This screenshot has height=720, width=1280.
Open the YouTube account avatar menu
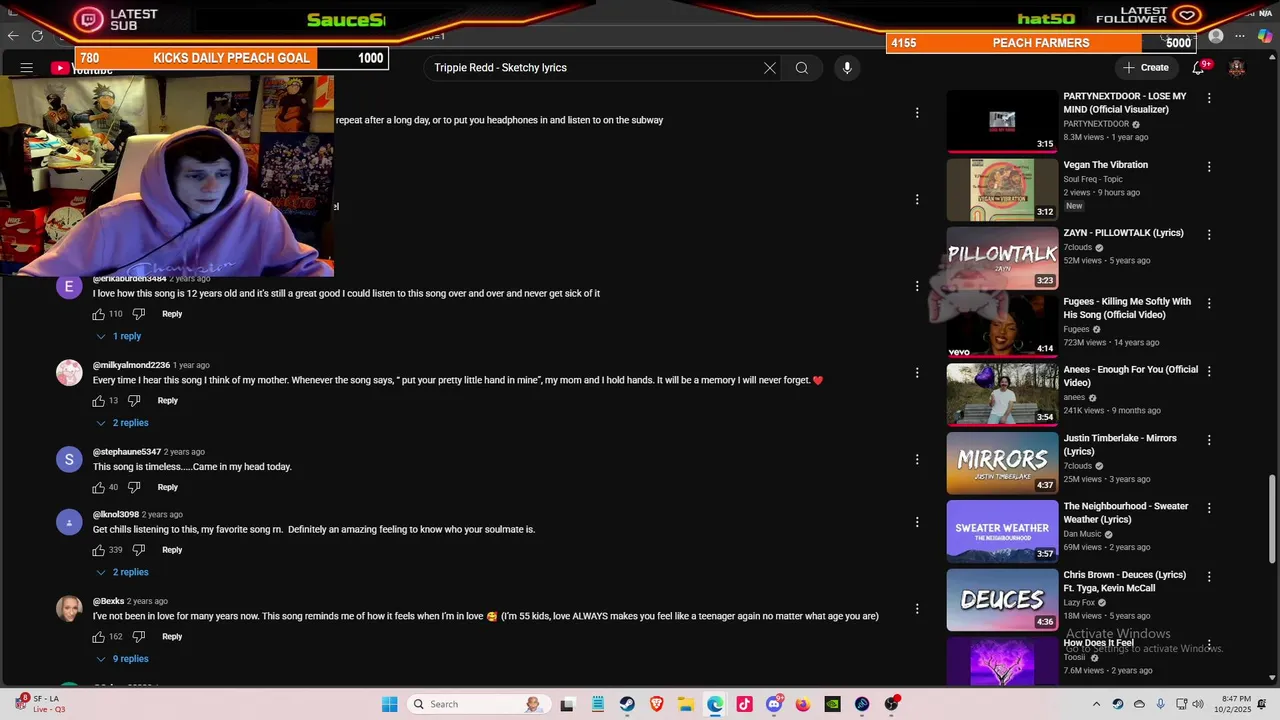1237,68
